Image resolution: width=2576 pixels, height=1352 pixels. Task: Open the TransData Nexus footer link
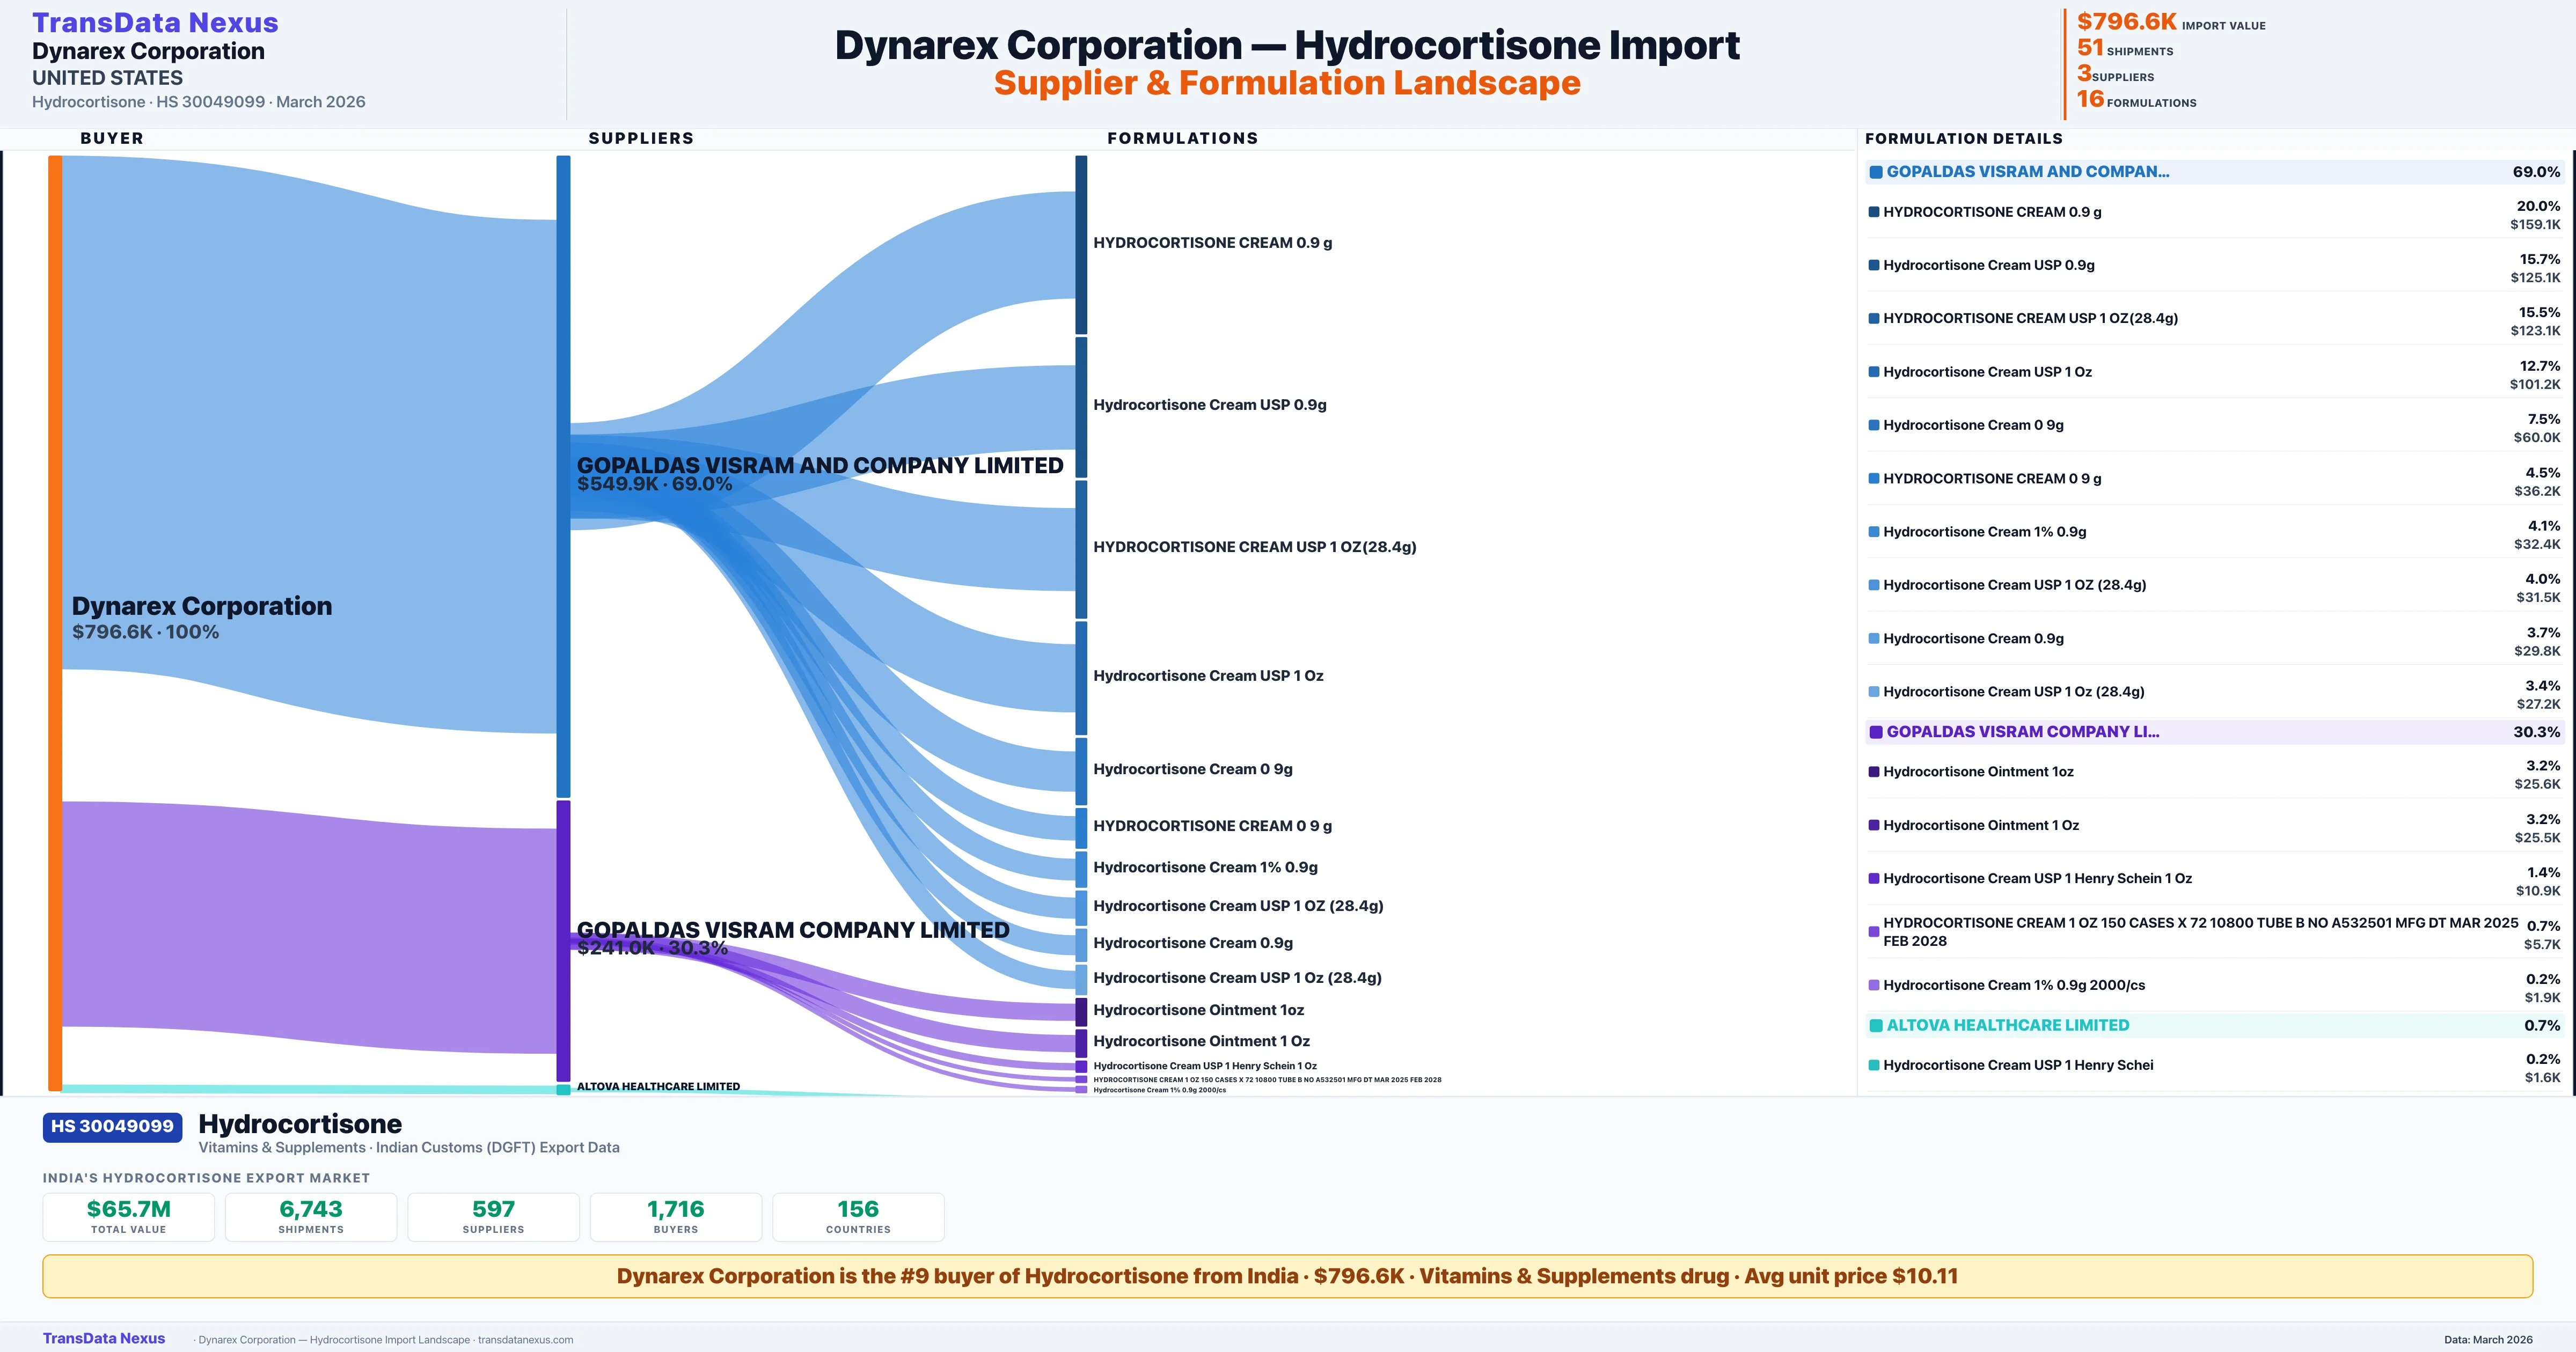[x=104, y=1338]
